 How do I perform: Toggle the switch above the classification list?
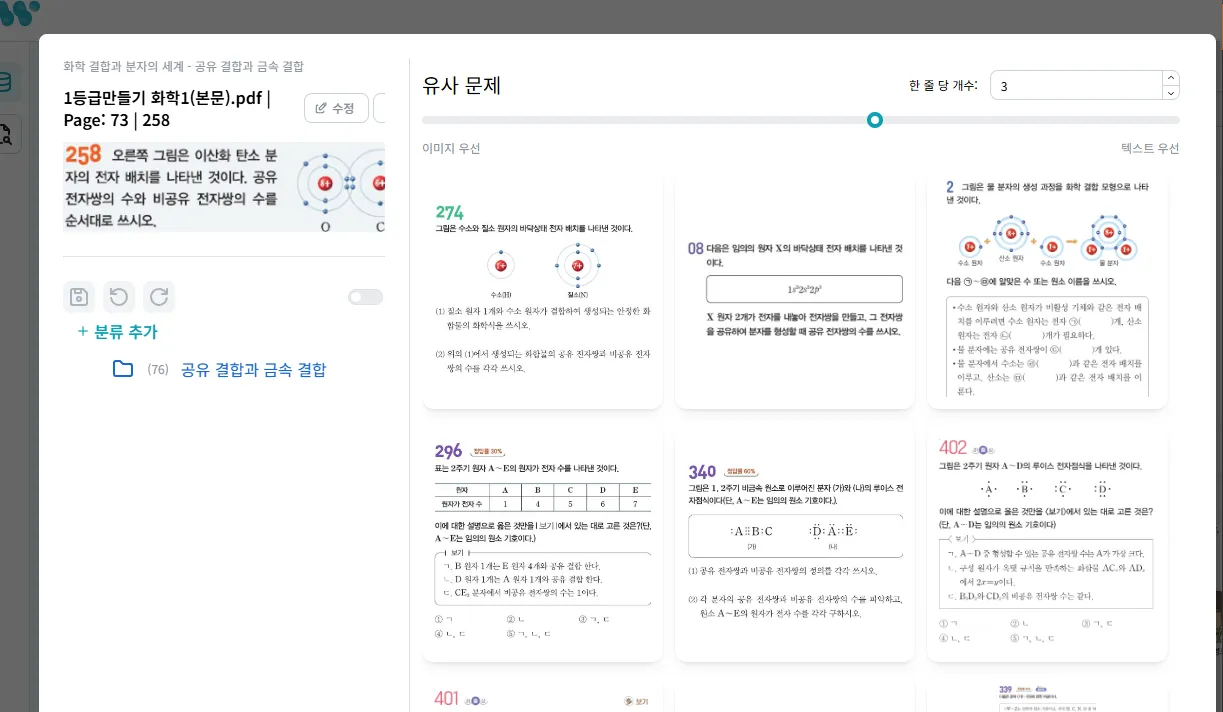365,297
